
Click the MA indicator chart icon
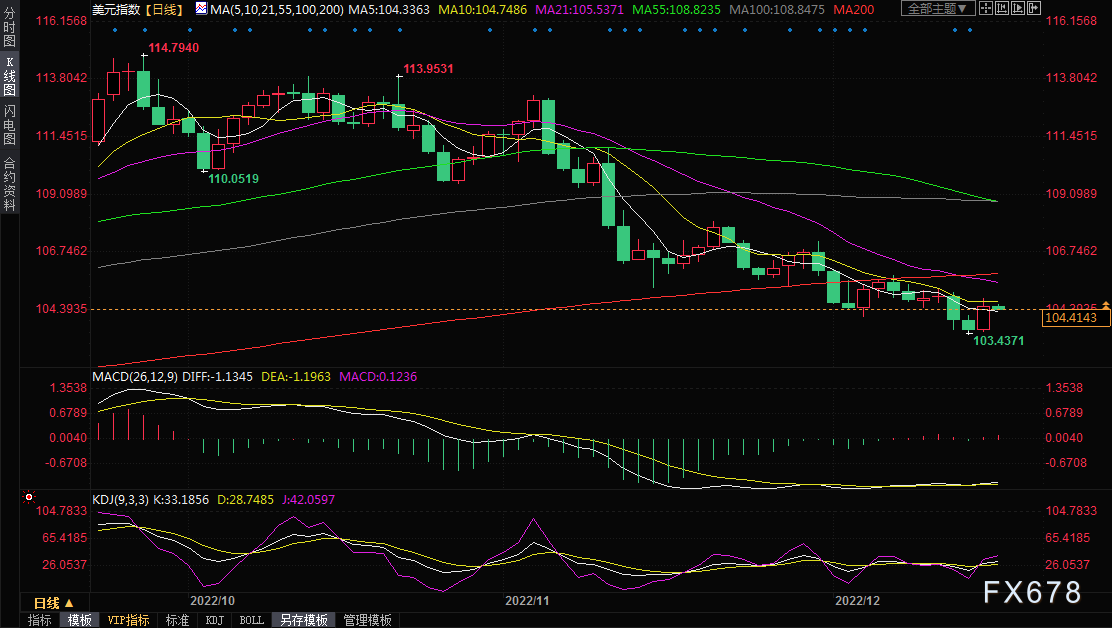coord(201,9)
